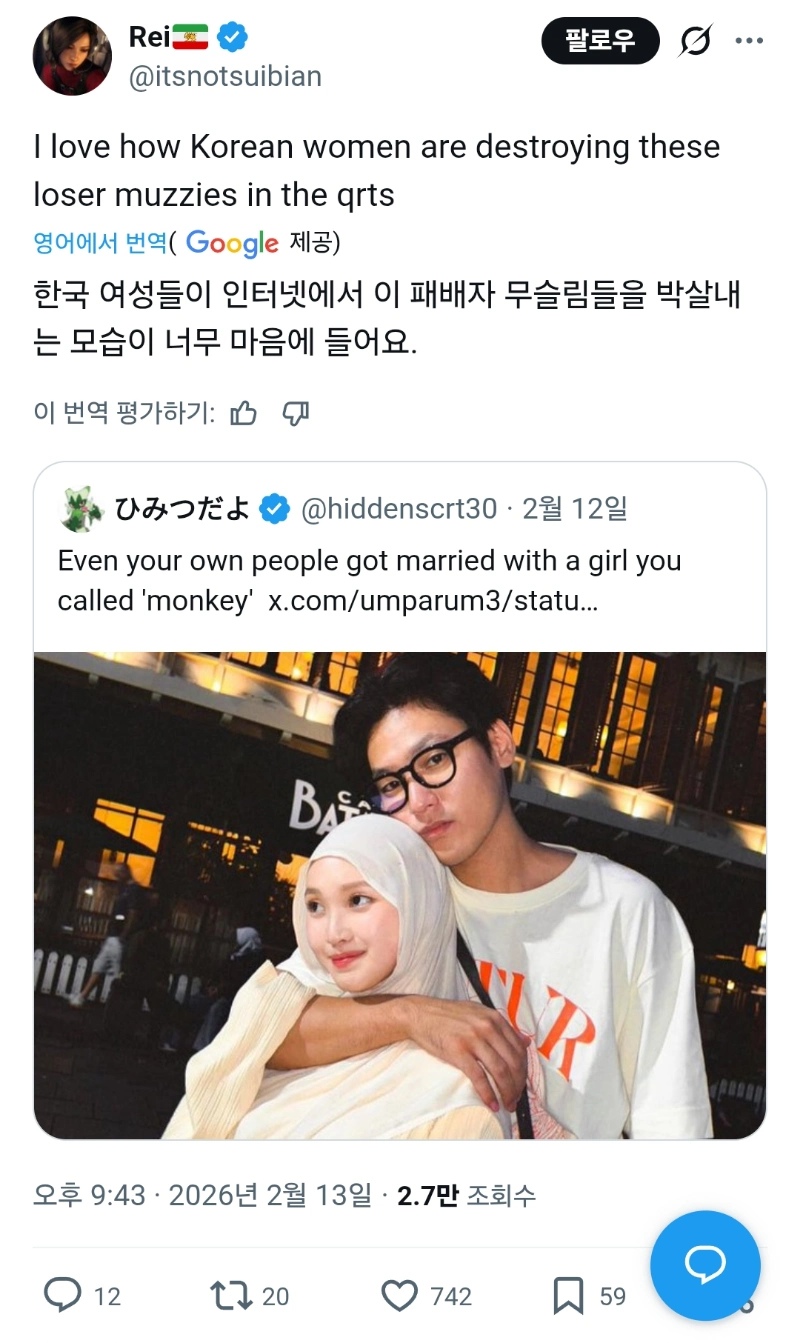Tap 영어에서 번역 translation link

(x=100, y=242)
